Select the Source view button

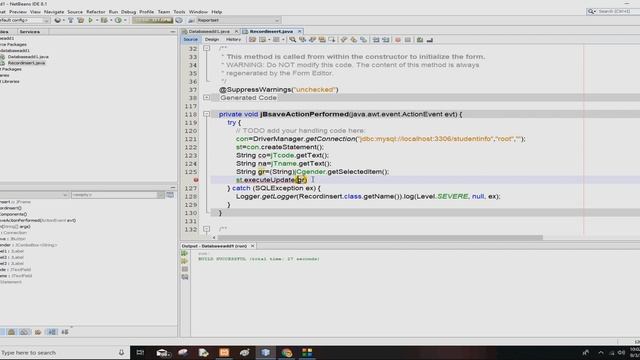(191, 40)
